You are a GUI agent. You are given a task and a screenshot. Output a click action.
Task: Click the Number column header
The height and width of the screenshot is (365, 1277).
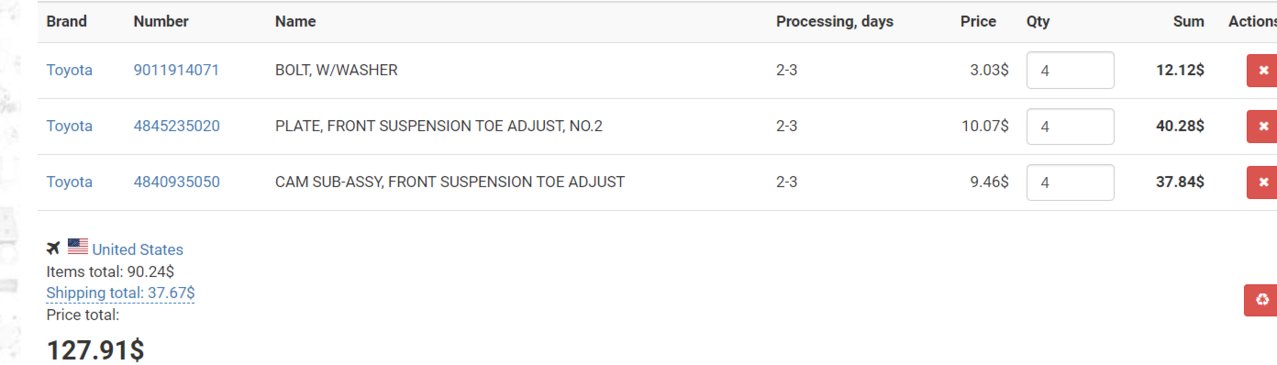pyautogui.click(x=161, y=21)
